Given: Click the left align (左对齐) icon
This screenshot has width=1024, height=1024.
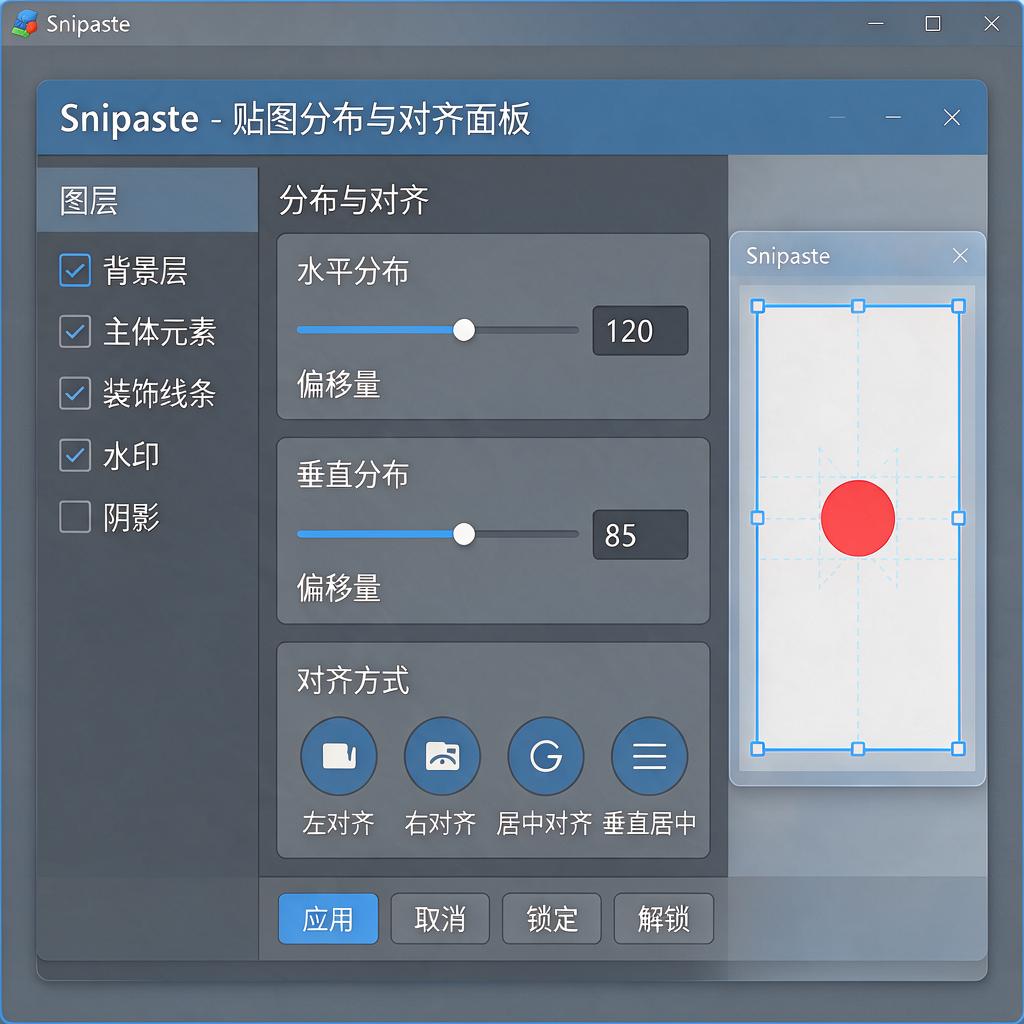Looking at the screenshot, I should (x=338, y=756).
